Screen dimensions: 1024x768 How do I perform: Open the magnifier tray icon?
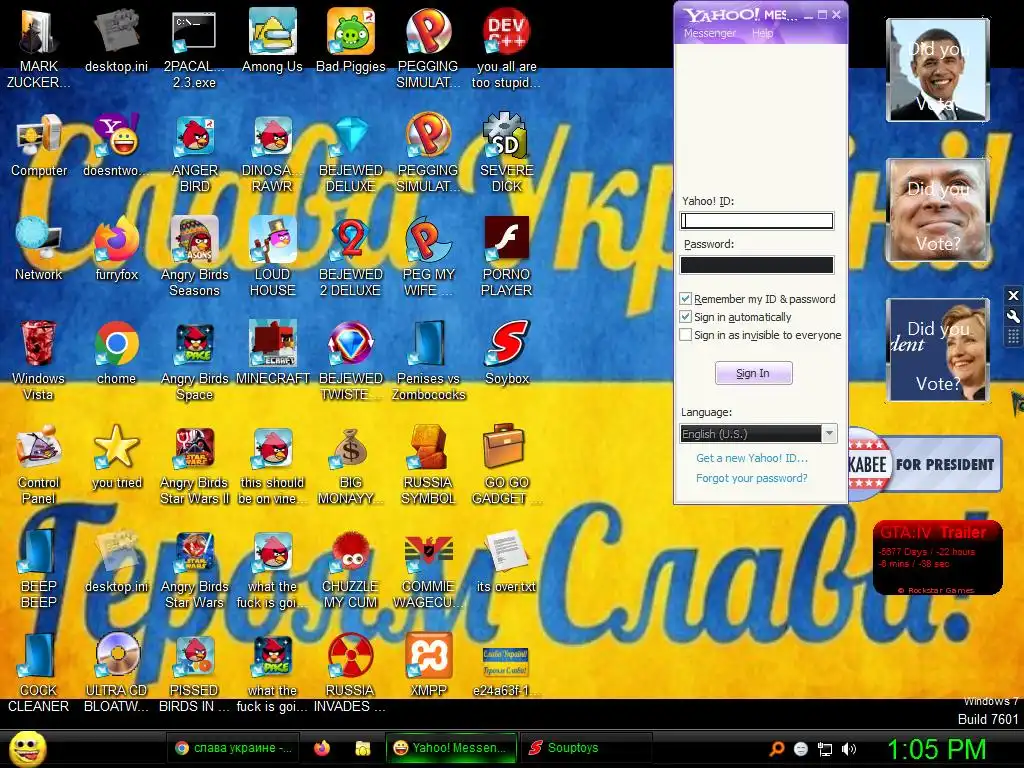tap(776, 749)
